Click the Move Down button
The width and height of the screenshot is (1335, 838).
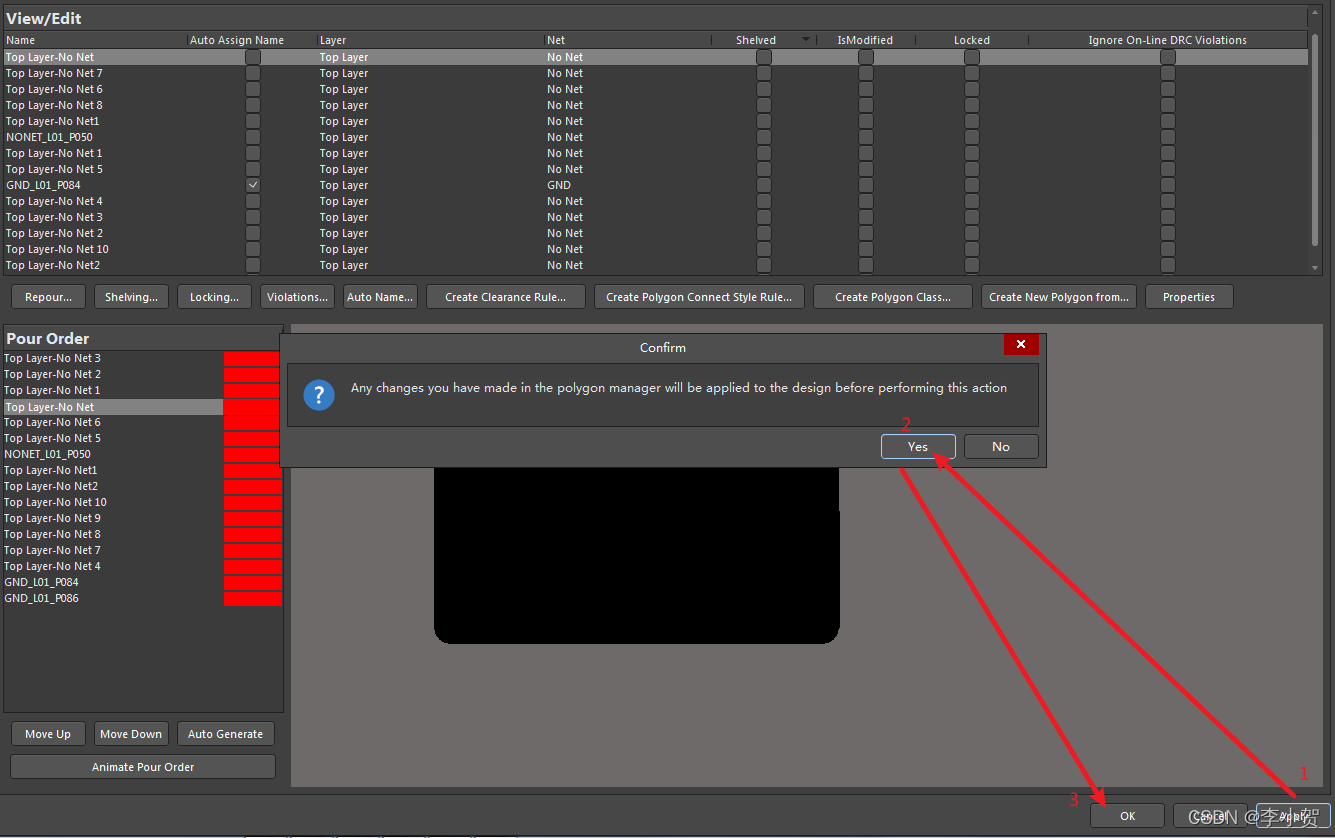(x=131, y=734)
